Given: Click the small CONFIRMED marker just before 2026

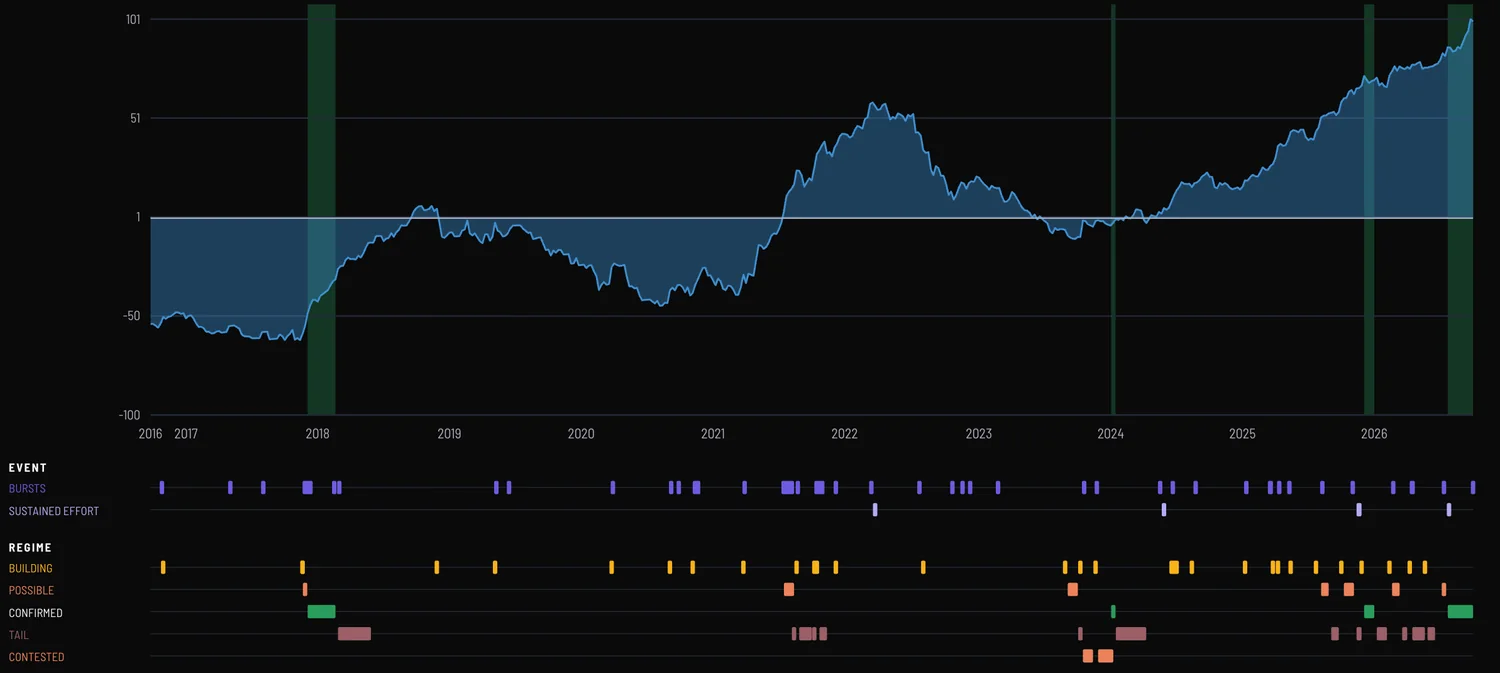Looking at the screenshot, I should coord(1369,612).
